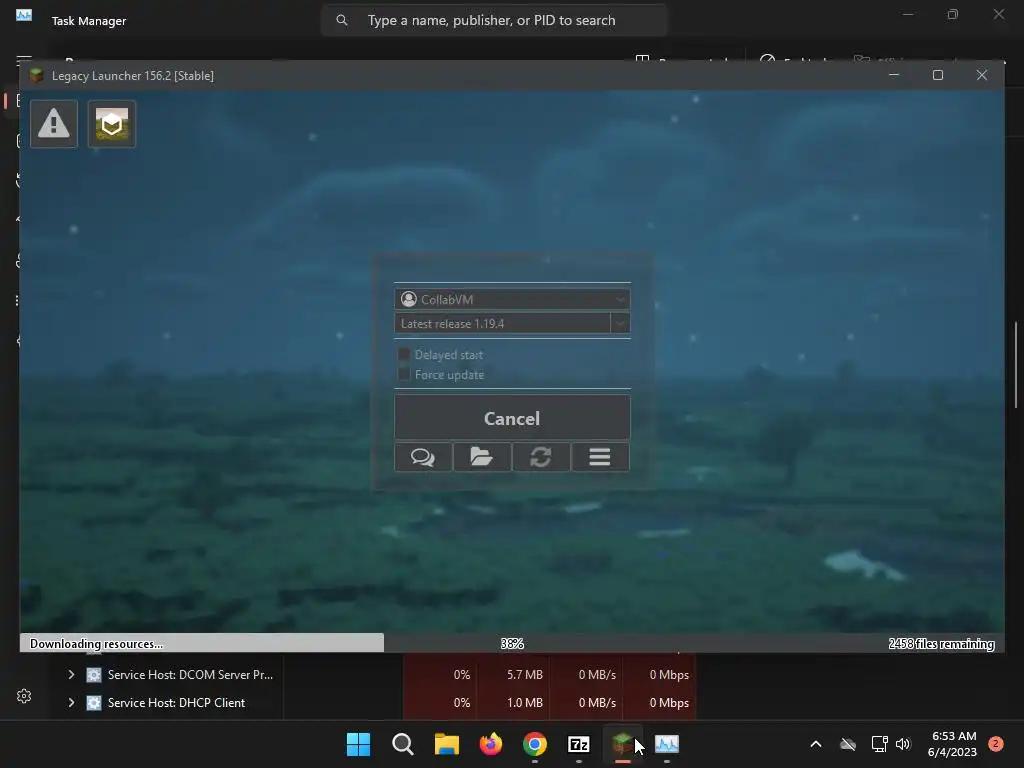Open the version dropdown arrow next to 1.19.4

tap(620, 323)
